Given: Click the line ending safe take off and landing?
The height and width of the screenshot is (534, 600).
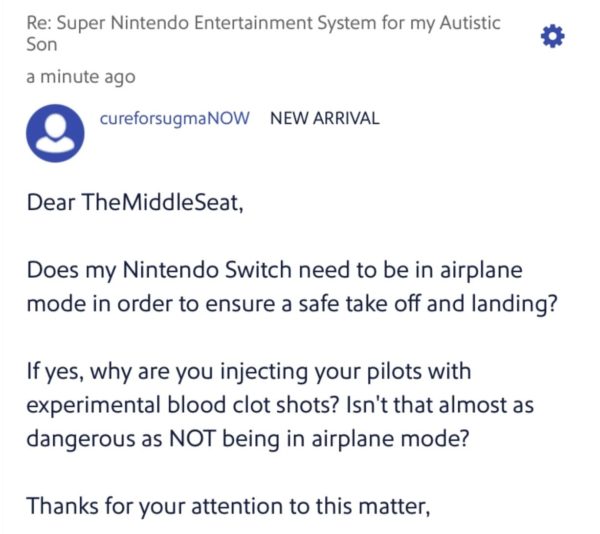Looking at the screenshot, I should coord(292,304).
